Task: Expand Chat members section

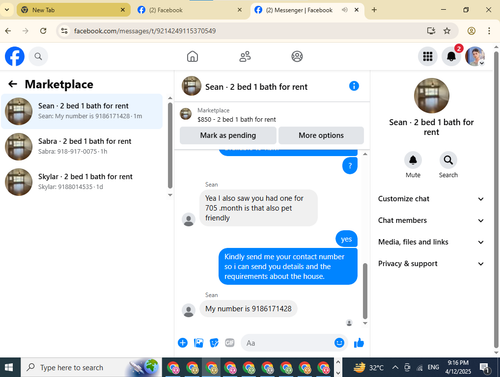Action: click(x=430, y=220)
